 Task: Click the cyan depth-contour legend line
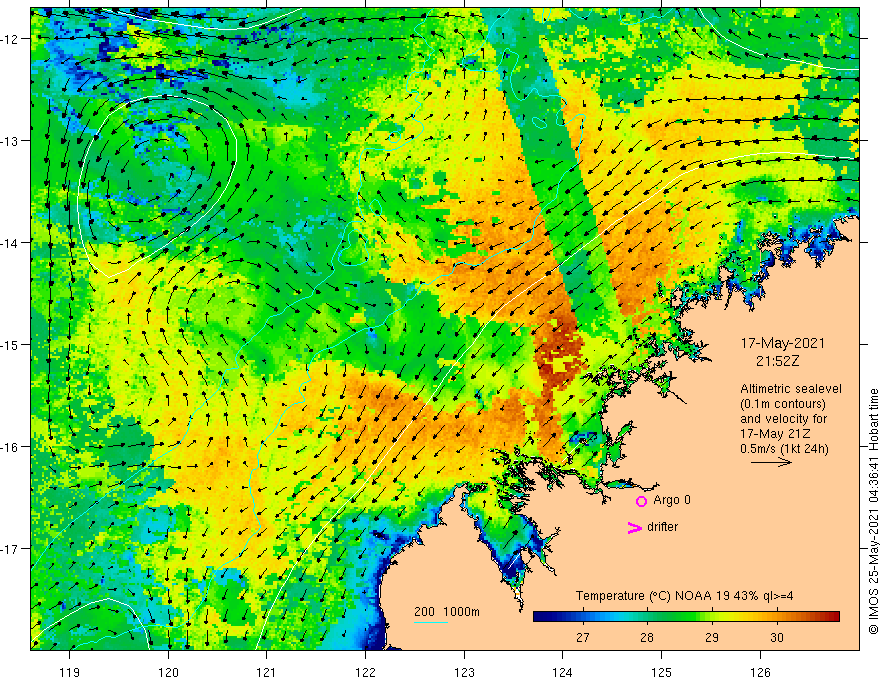[431, 622]
